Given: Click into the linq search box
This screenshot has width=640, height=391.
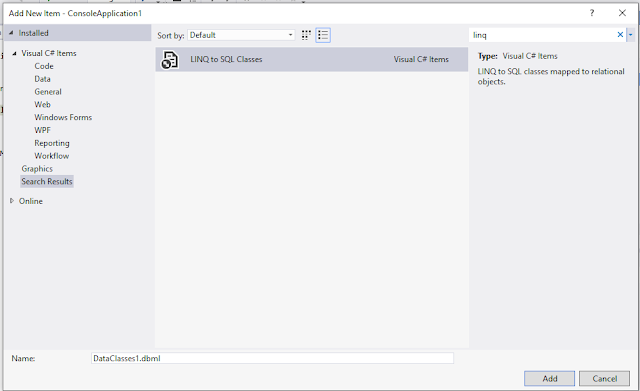Looking at the screenshot, I should 543,35.
